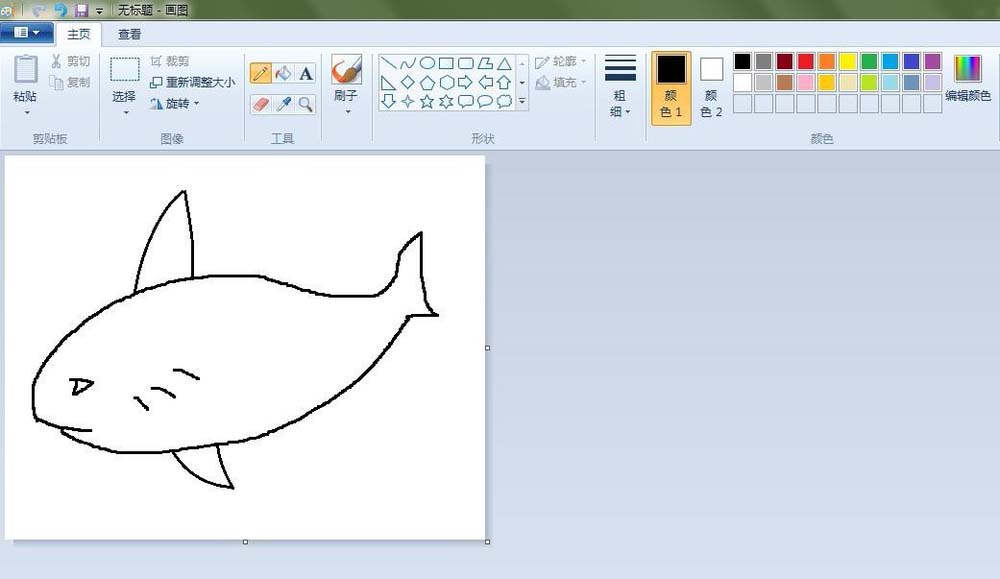1000x579 pixels.
Task: Click the Undo arrow in title bar
Action: click(61, 10)
